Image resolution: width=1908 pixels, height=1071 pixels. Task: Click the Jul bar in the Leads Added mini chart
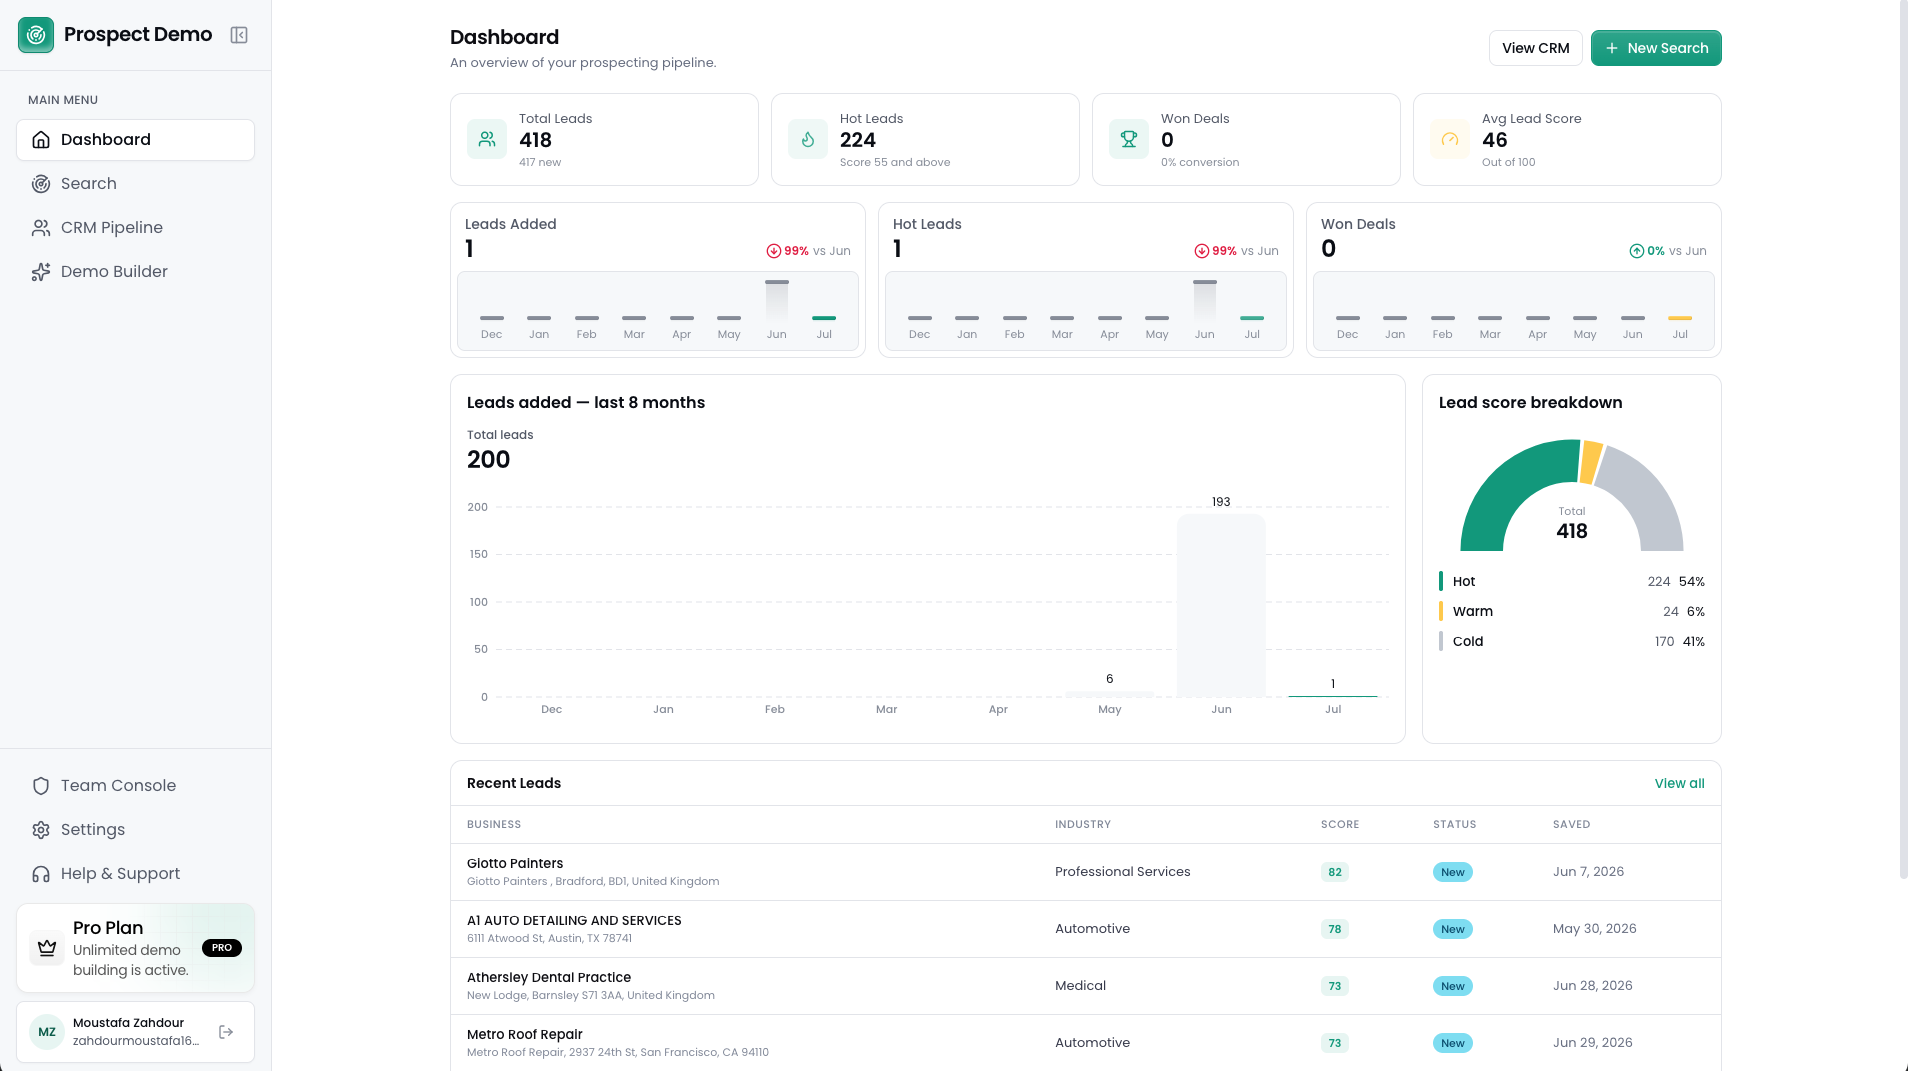(824, 318)
